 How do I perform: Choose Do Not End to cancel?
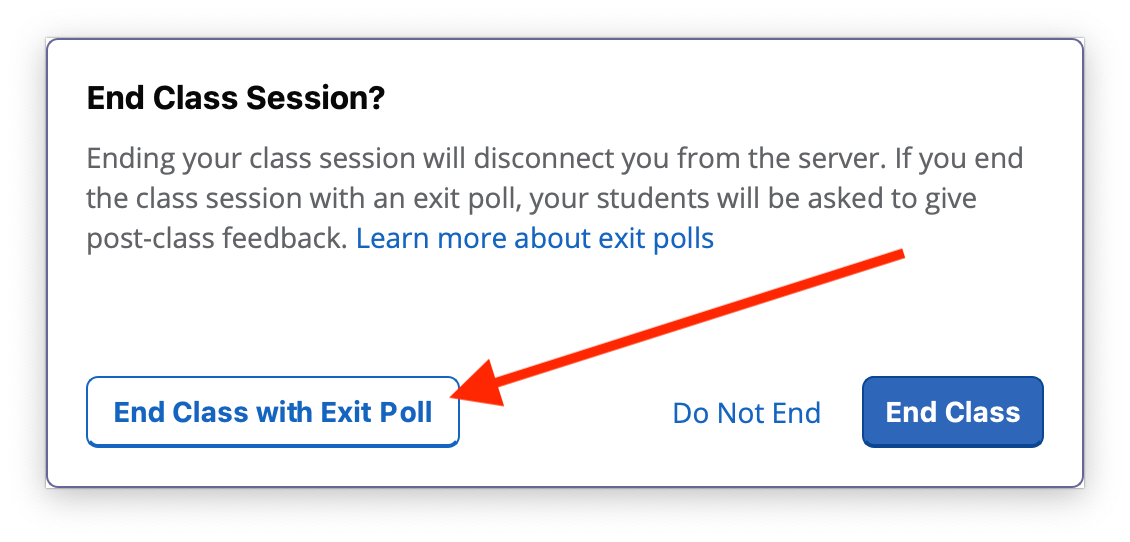point(746,413)
